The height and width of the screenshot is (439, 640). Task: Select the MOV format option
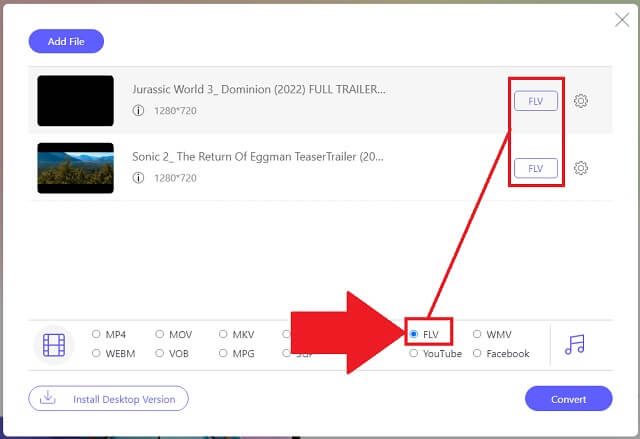(160, 334)
